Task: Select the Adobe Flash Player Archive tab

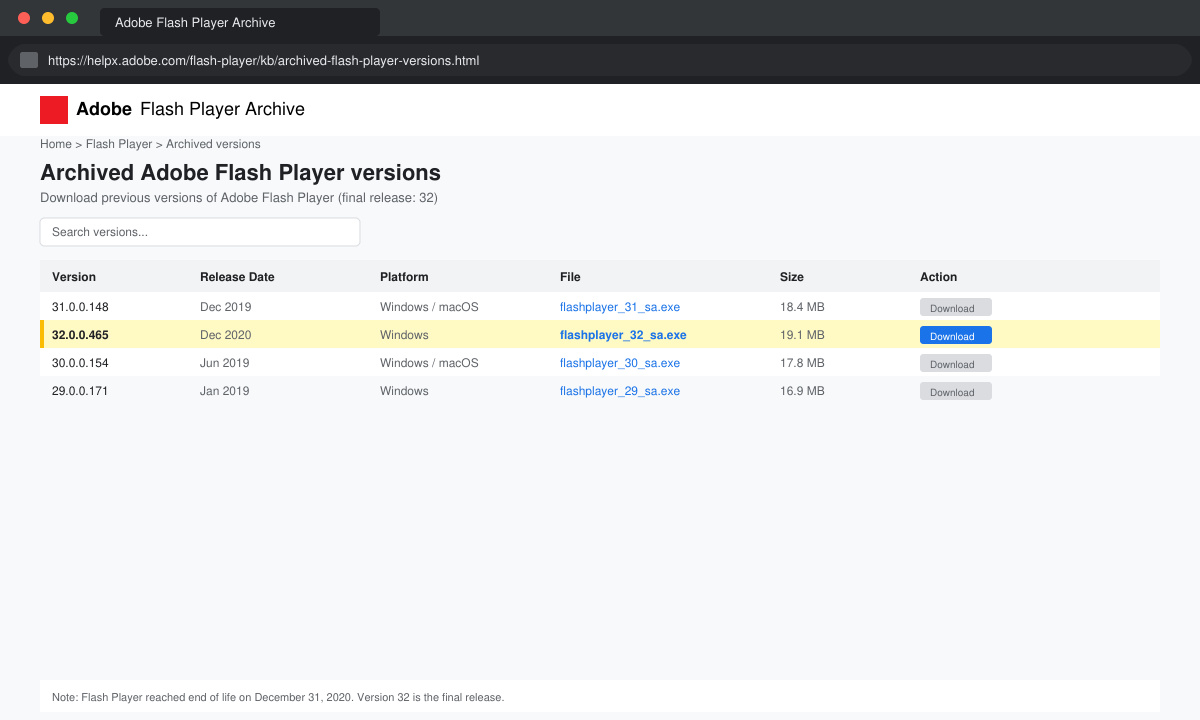Action: [240, 22]
